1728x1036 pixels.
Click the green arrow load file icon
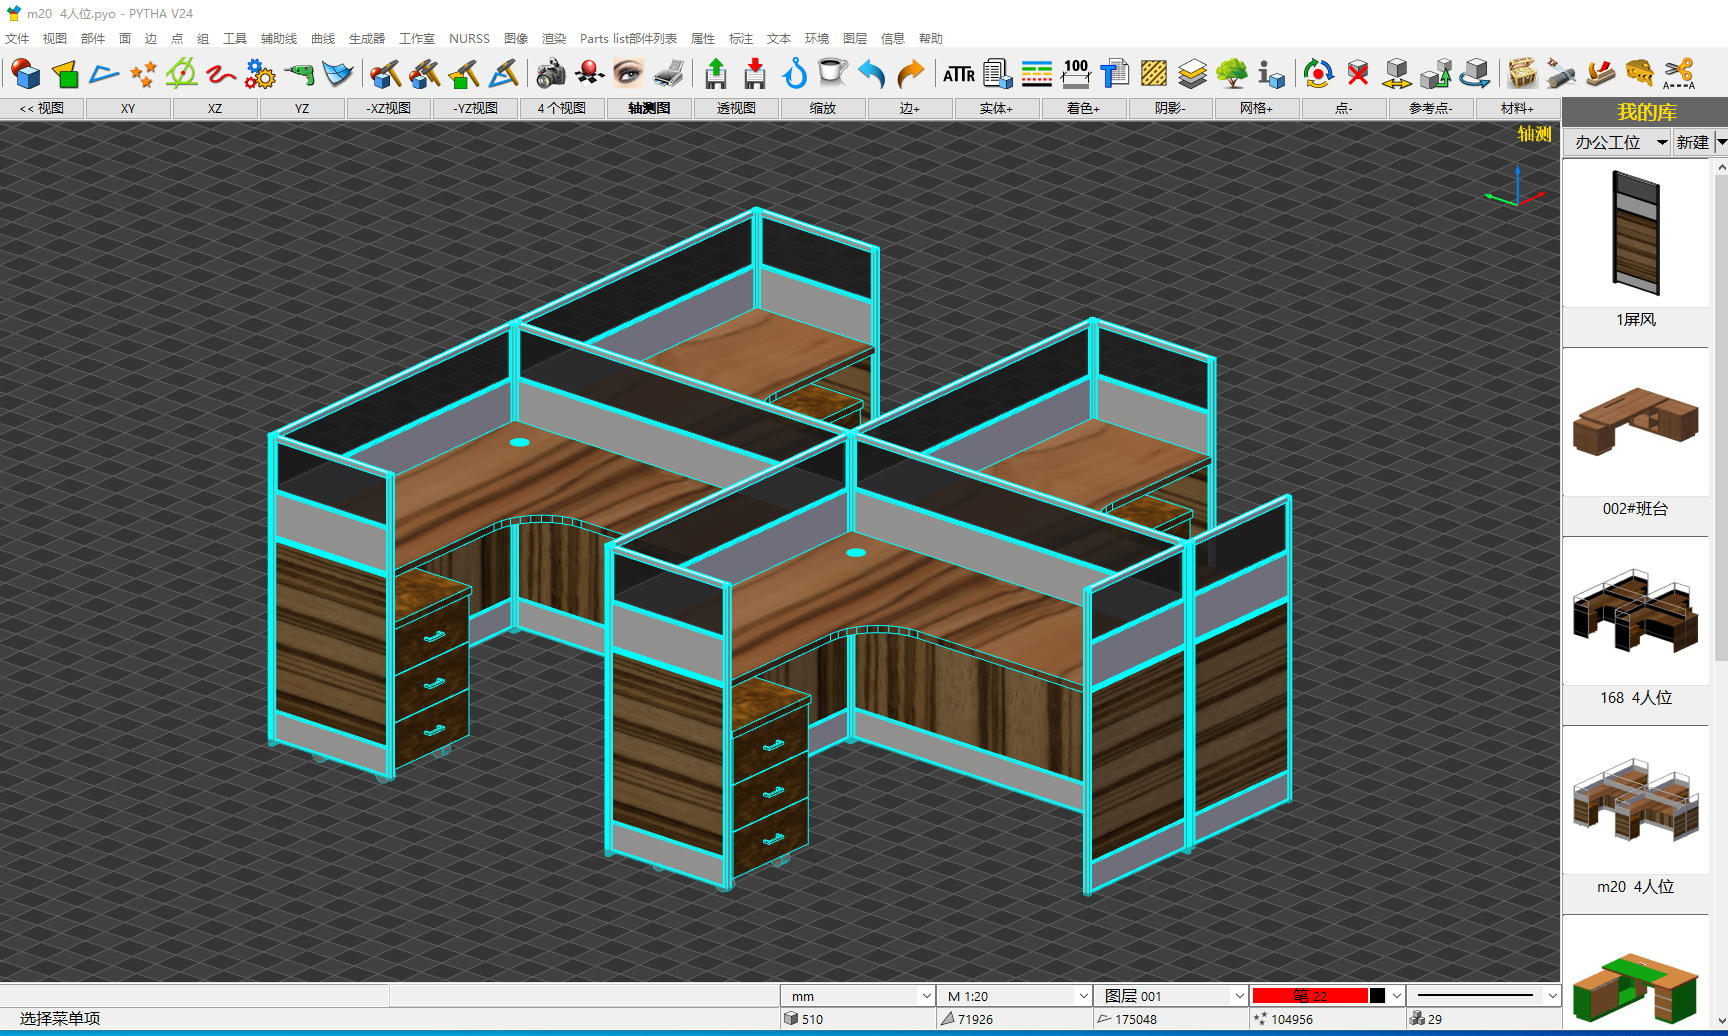(716, 74)
